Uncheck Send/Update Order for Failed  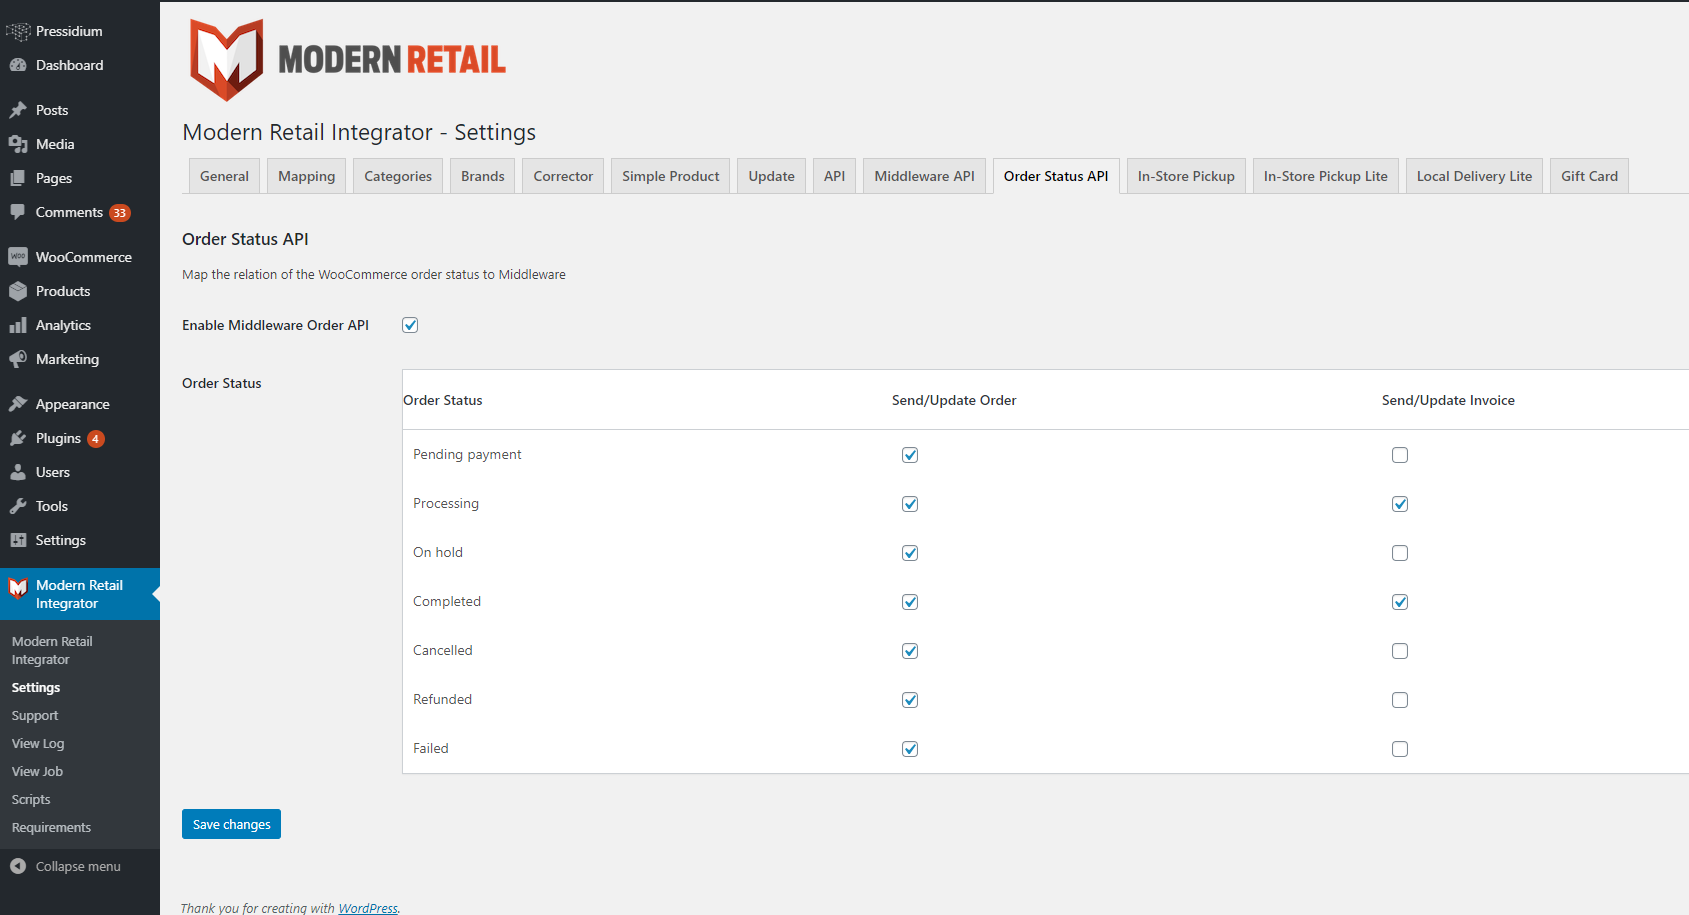(x=910, y=749)
